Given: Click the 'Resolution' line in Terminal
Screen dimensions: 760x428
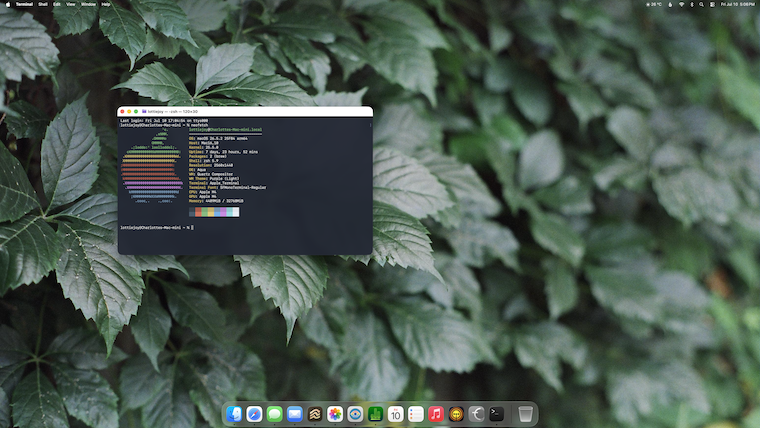Looking at the screenshot, I should click(x=211, y=165).
